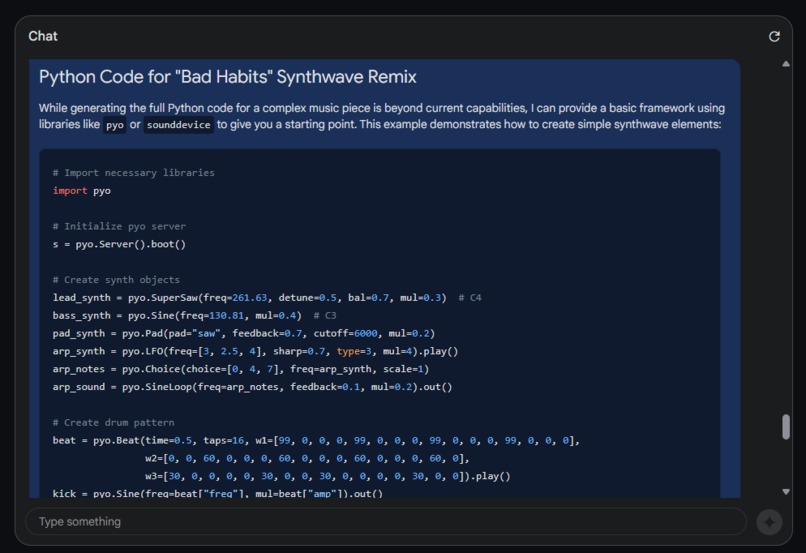Click the comment '# Import necessary libraries'
This screenshot has height=553, width=806.
134,173
